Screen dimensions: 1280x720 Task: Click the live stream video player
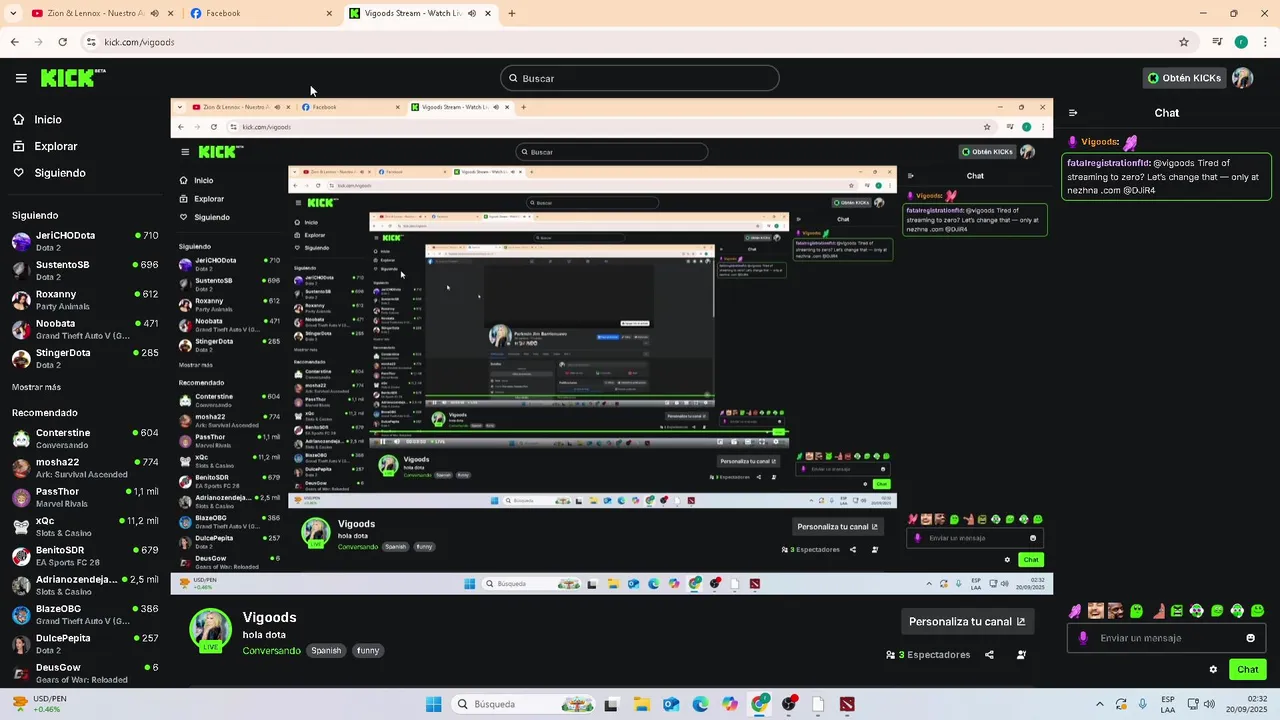pos(611,347)
